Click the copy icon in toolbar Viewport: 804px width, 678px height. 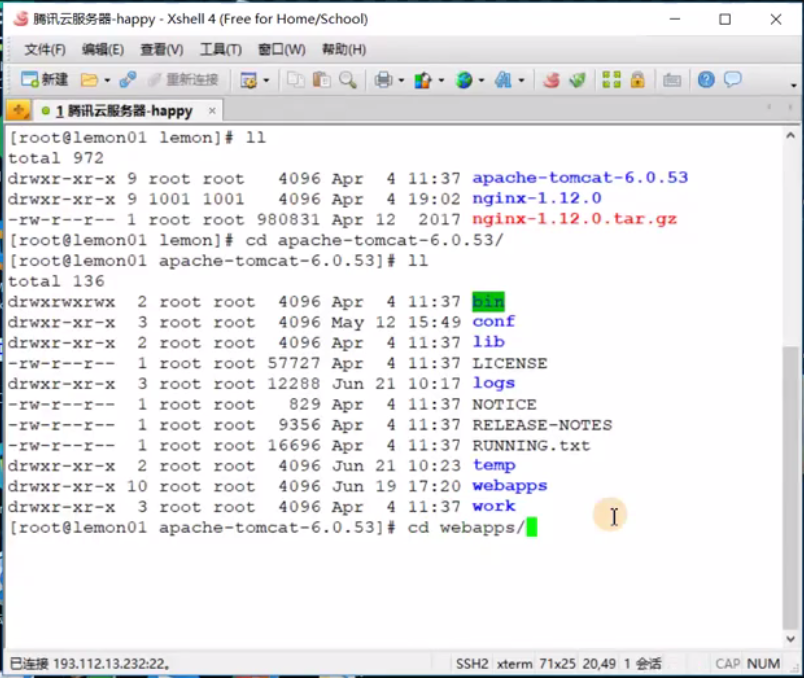295,79
